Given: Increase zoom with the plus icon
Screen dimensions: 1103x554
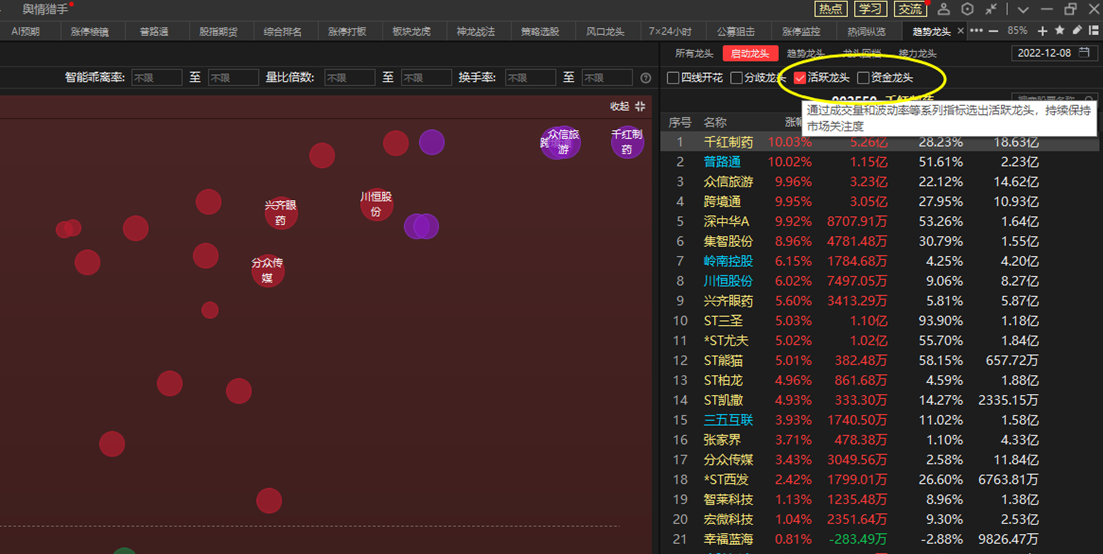Looking at the screenshot, I should tap(1043, 31).
